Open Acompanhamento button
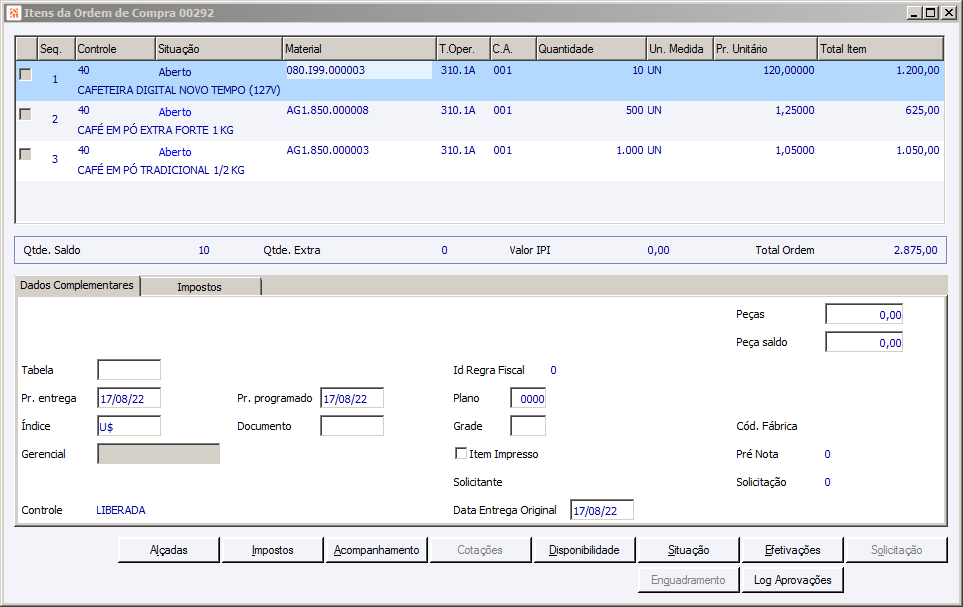 pyautogui.click(x=377, y=550)
